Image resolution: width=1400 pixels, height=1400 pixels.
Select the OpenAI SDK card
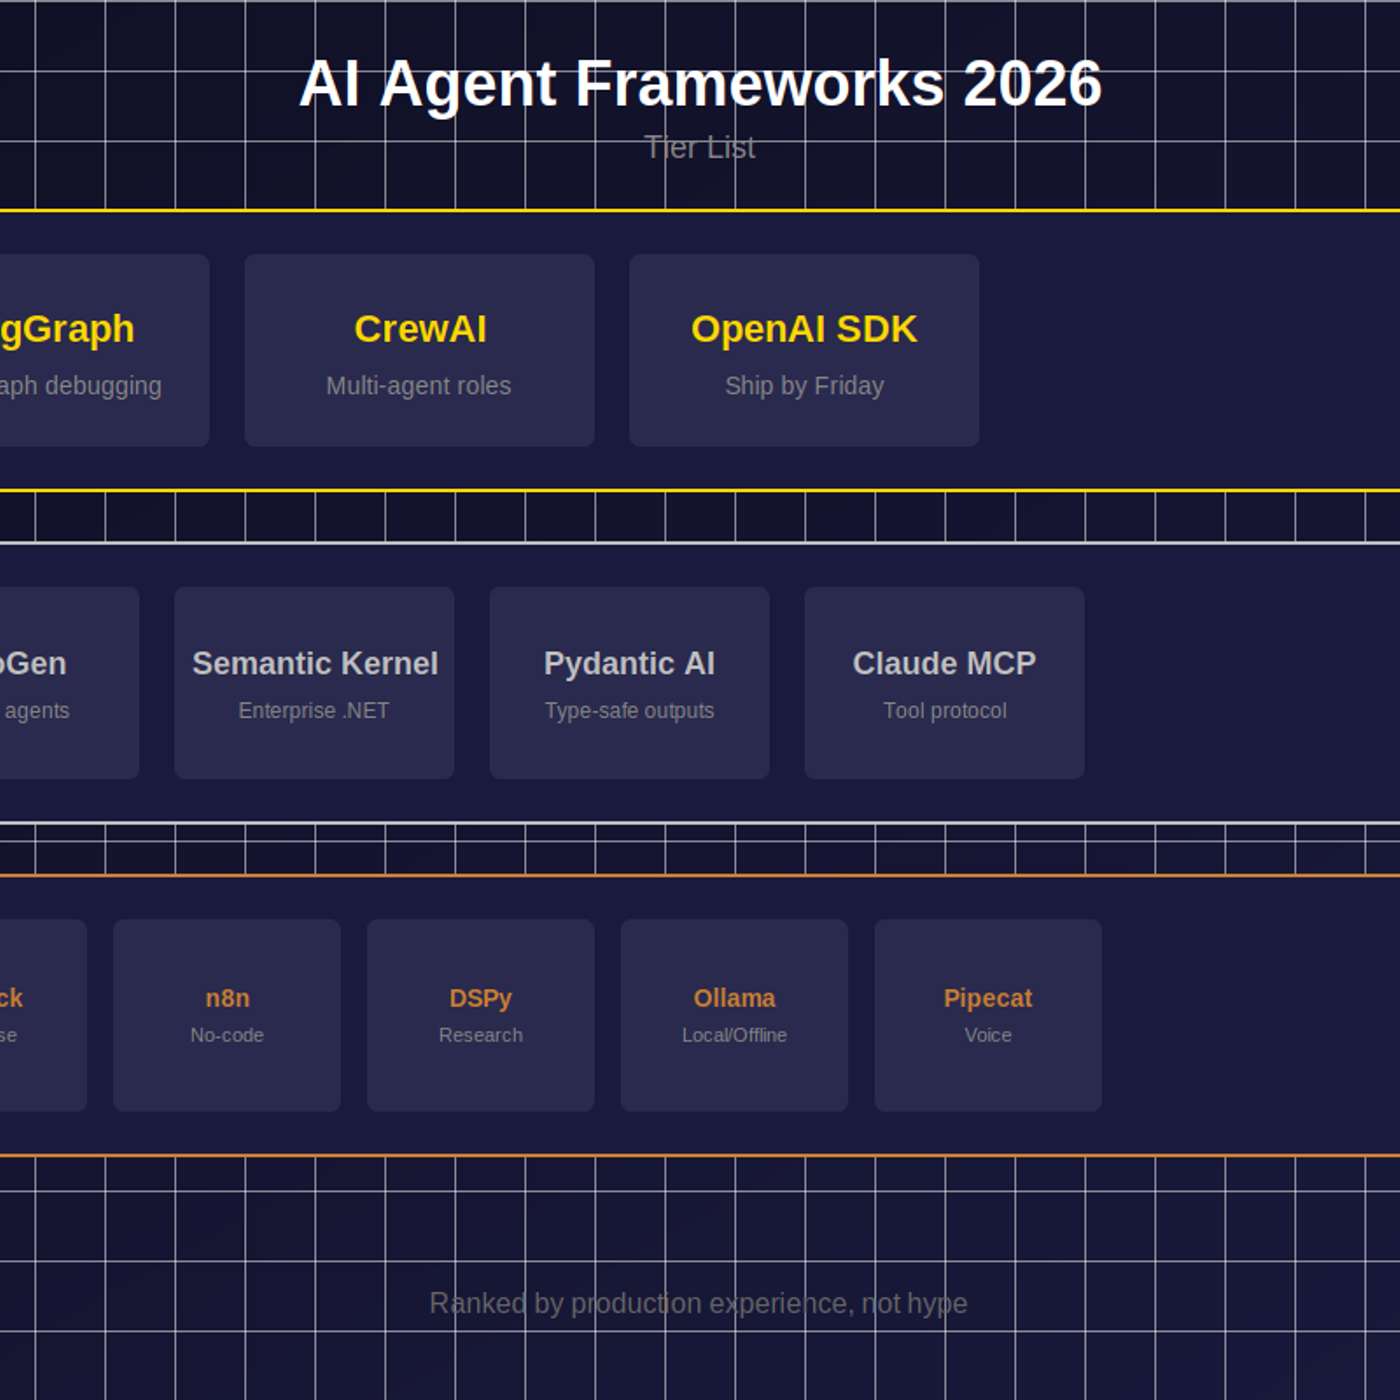click(x=804, y=350)
